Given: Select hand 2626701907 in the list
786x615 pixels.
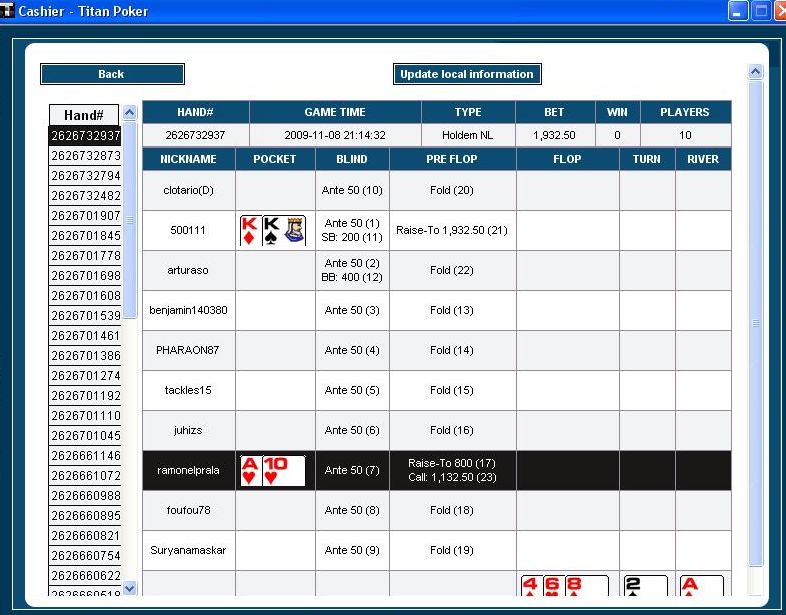Looking at the screenshot, I should pos(85,216).
